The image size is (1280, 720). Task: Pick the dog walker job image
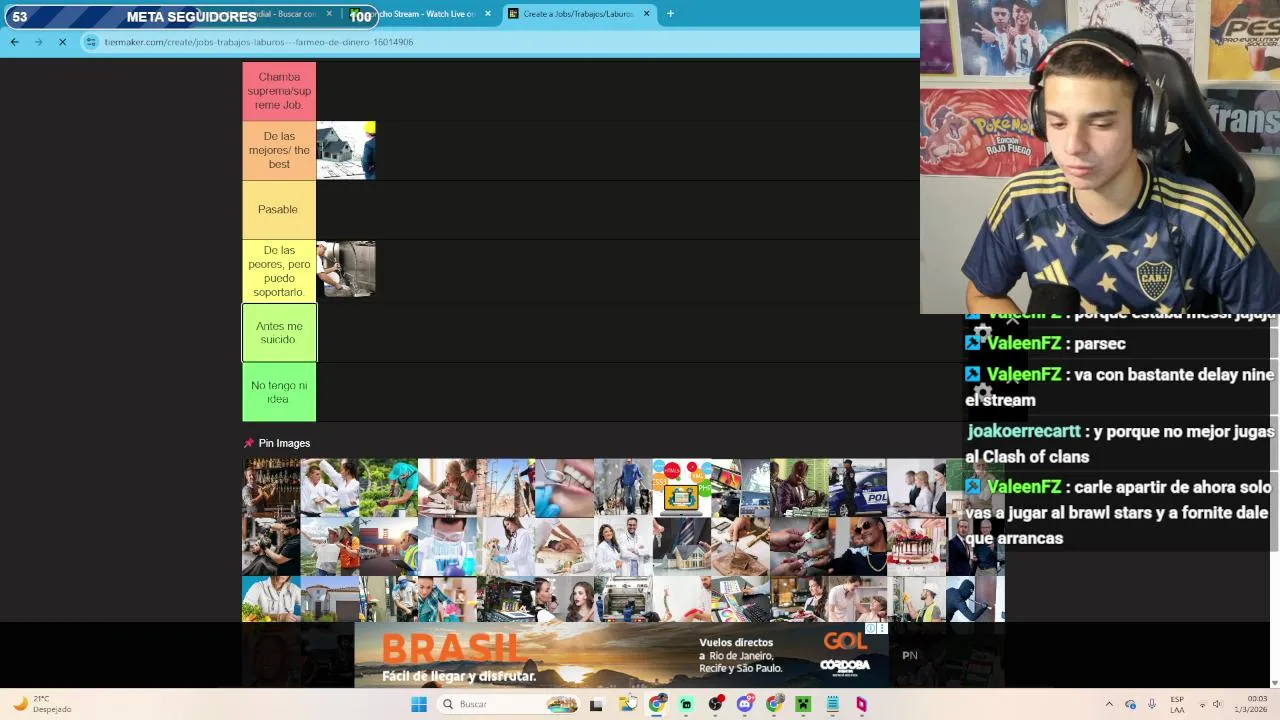[623, 488]
